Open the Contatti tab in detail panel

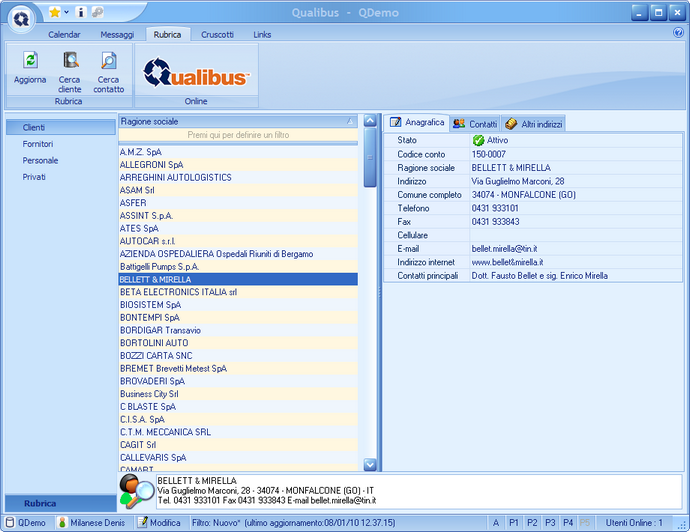point(475,123)
